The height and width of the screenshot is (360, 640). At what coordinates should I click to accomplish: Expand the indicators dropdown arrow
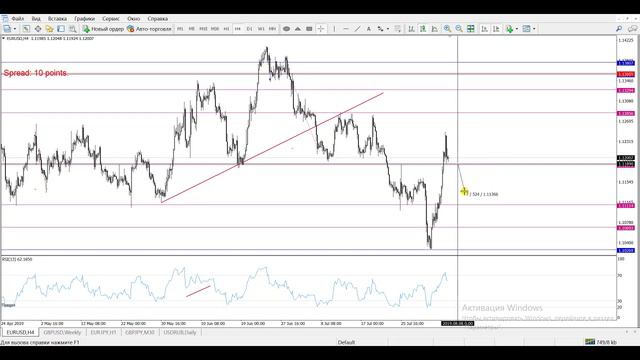[x=517, y=29]
